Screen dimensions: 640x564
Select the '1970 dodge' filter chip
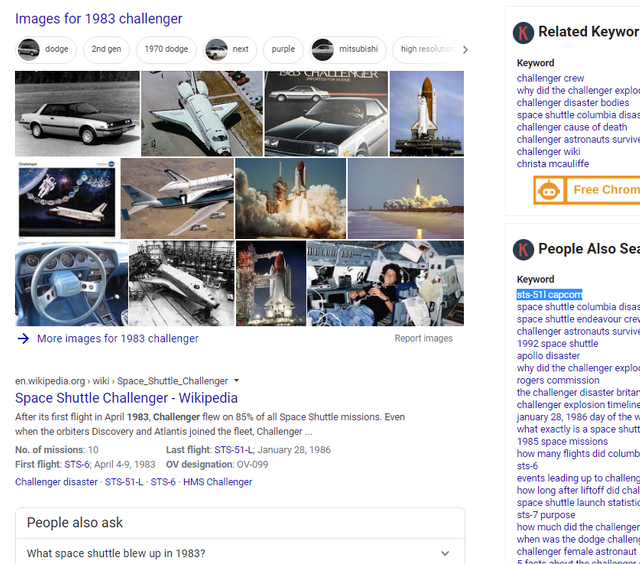(166, 49)
